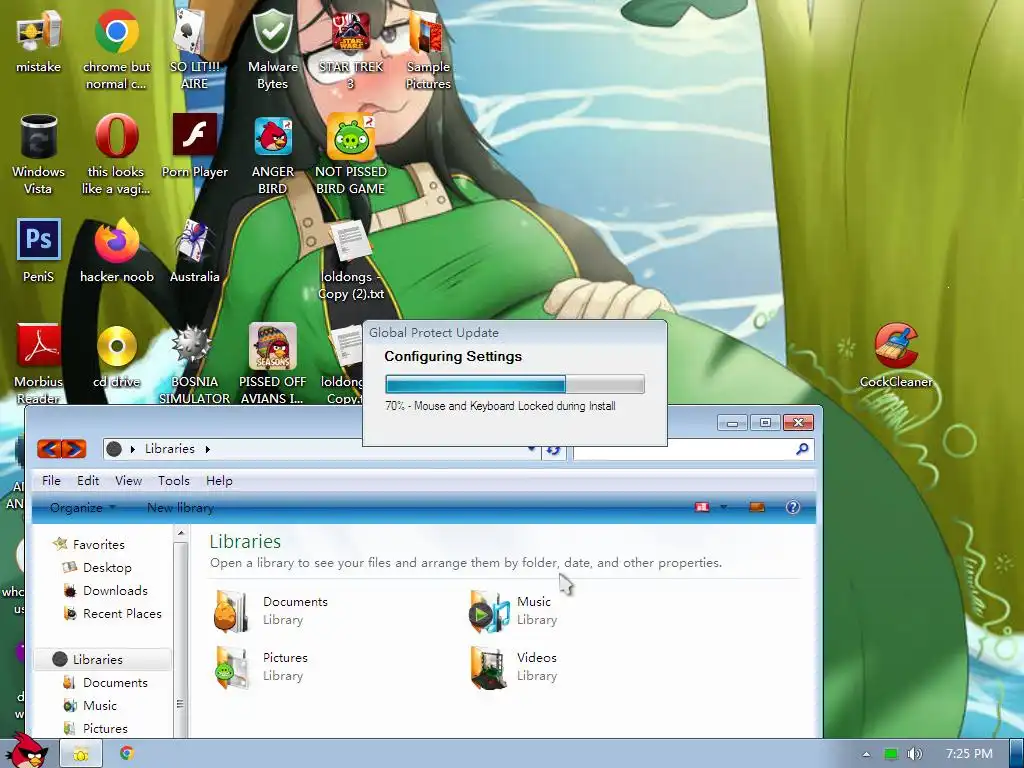Open the Pictures library in main pane
This screenshot has width=1024, height=768.
[261, 667]
